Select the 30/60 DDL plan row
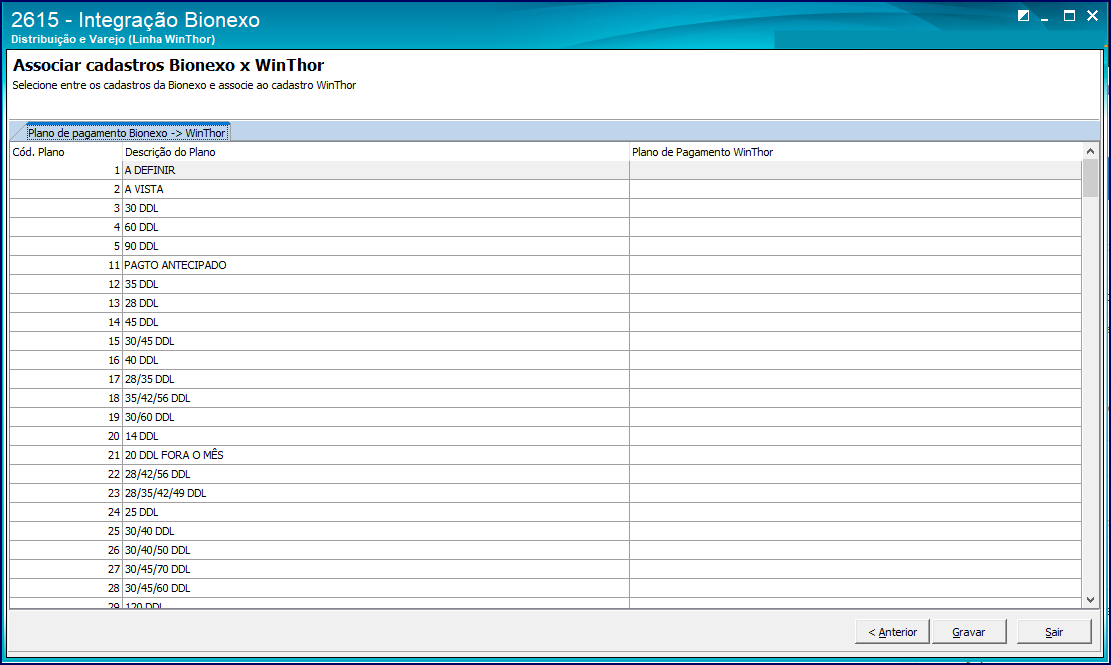Viewport: 1111px width, 665px height. (x=546, y=417)
